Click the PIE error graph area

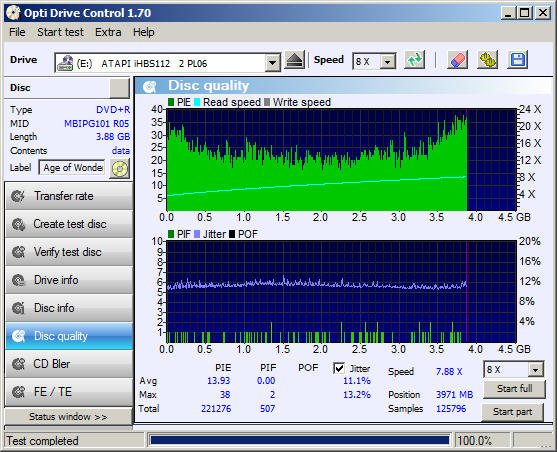point(341,160)
